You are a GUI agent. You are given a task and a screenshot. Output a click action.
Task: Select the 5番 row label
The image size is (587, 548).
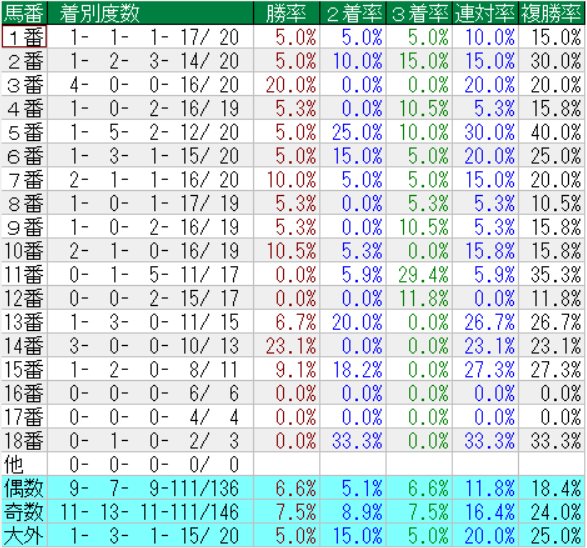[x=24, y=132]
